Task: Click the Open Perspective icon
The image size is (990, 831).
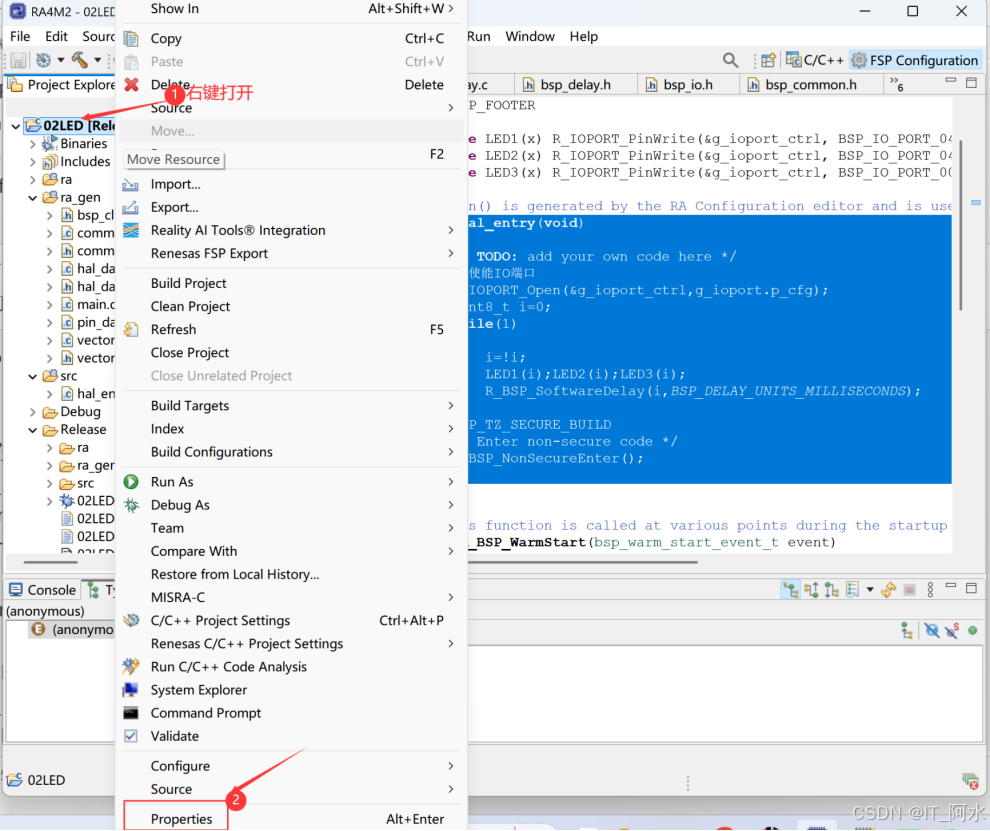Action: pyautogui.click(x=768, y=60)
